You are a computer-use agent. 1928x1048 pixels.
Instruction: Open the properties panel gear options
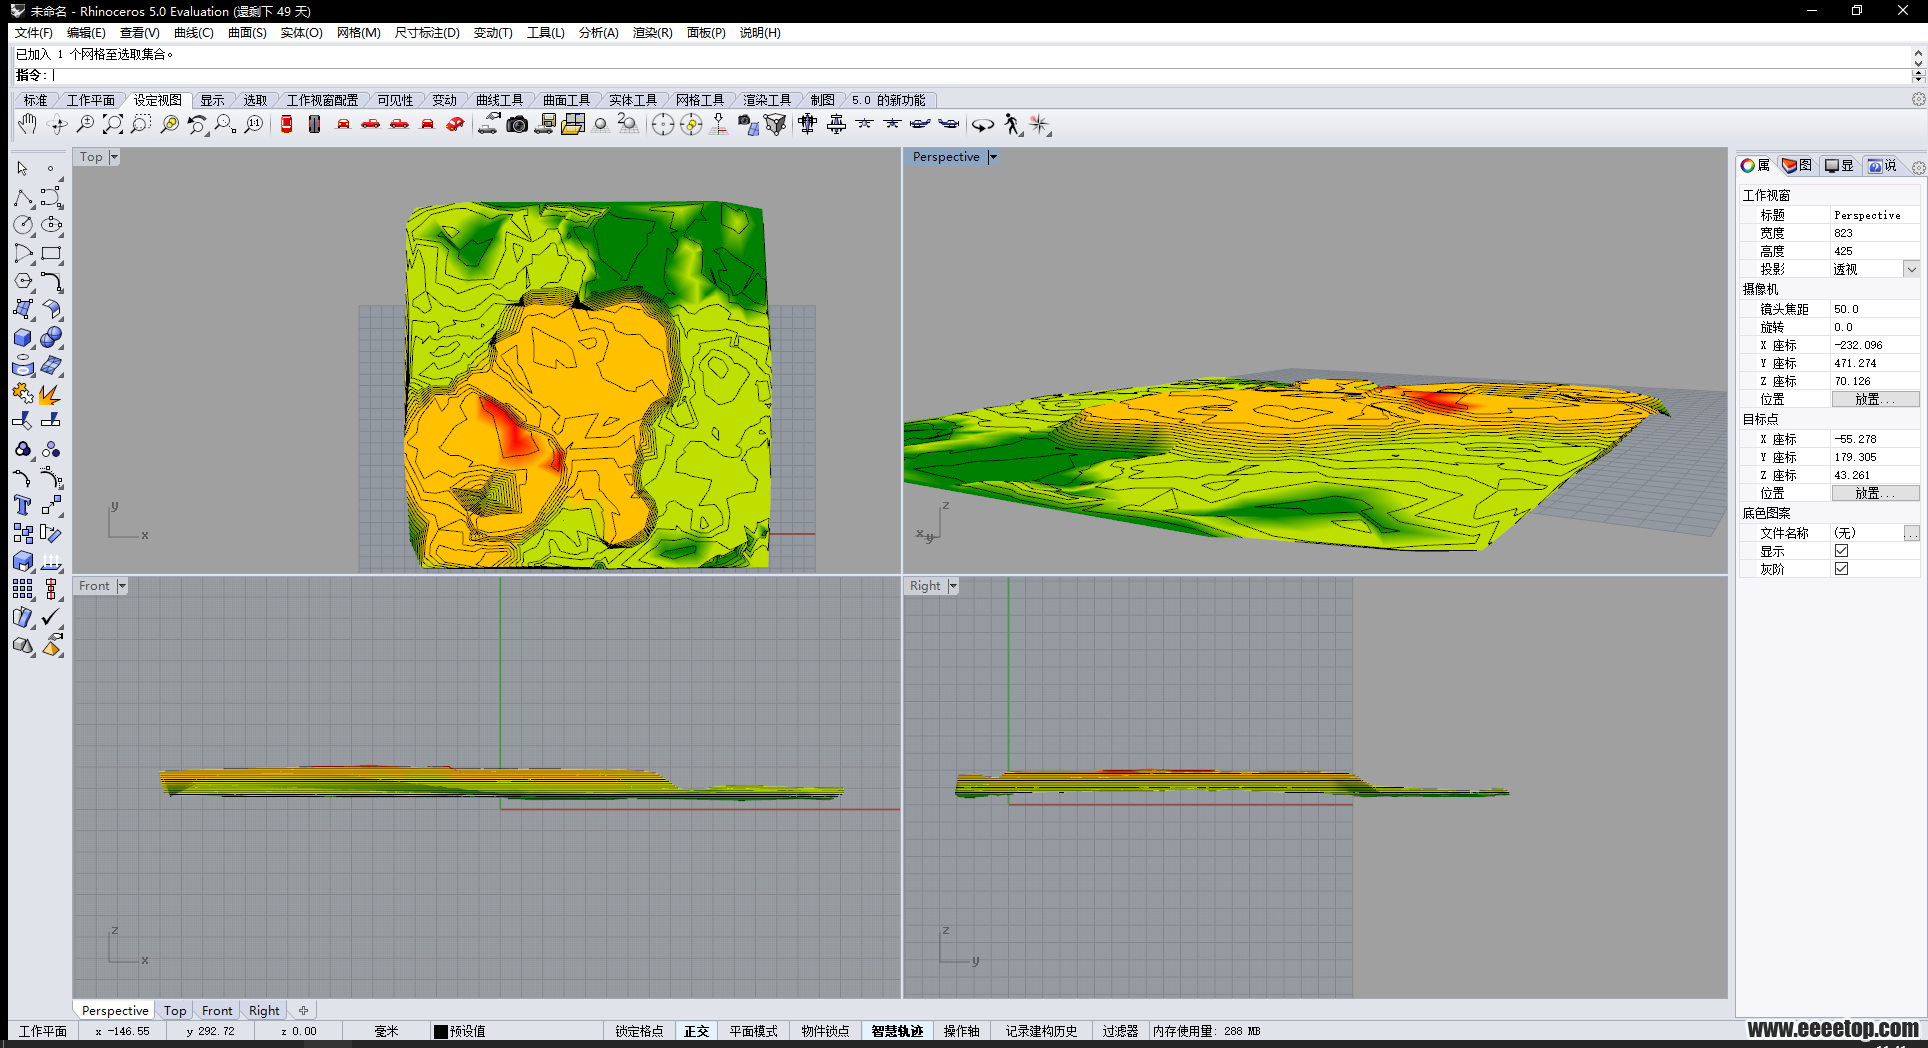tap(1918, 167)
